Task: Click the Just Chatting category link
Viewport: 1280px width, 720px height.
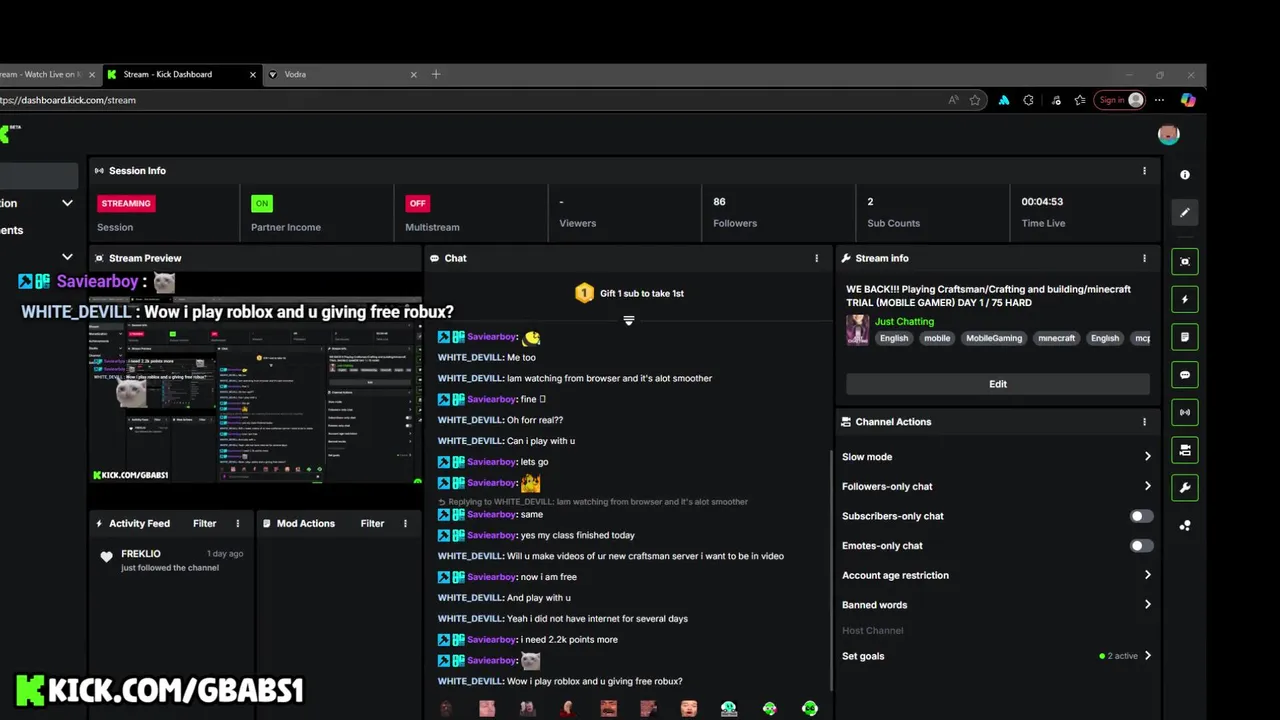Action: pos(904,322)
